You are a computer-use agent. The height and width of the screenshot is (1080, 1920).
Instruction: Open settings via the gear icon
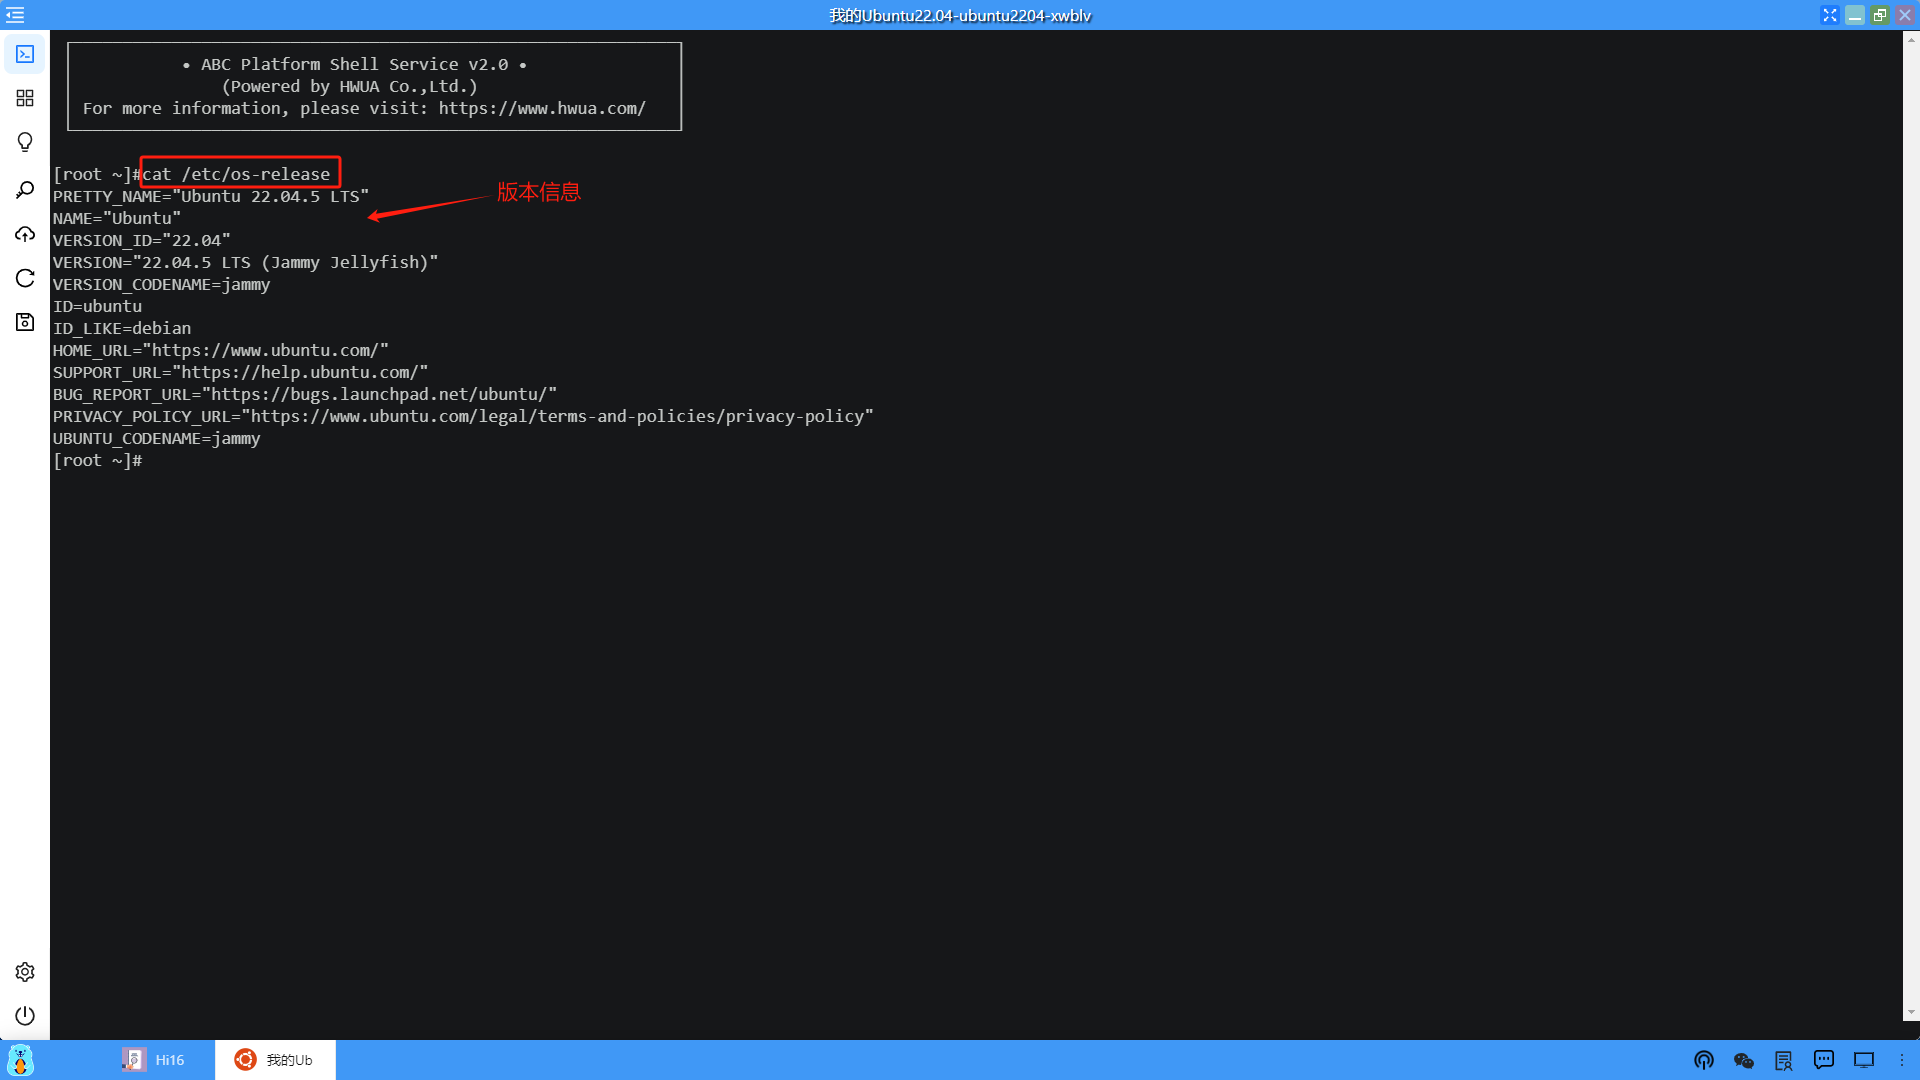pyautogui.click(x=25, y=972)
